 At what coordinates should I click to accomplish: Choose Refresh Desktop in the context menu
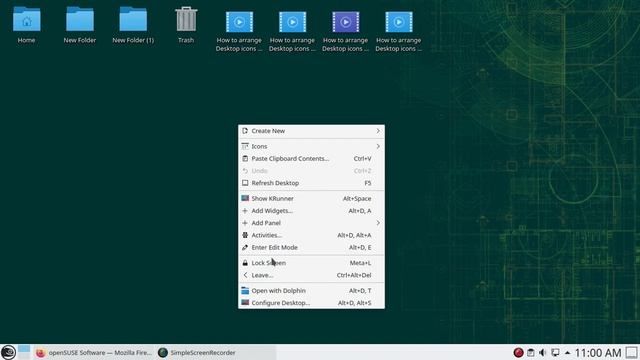[311, 183]
